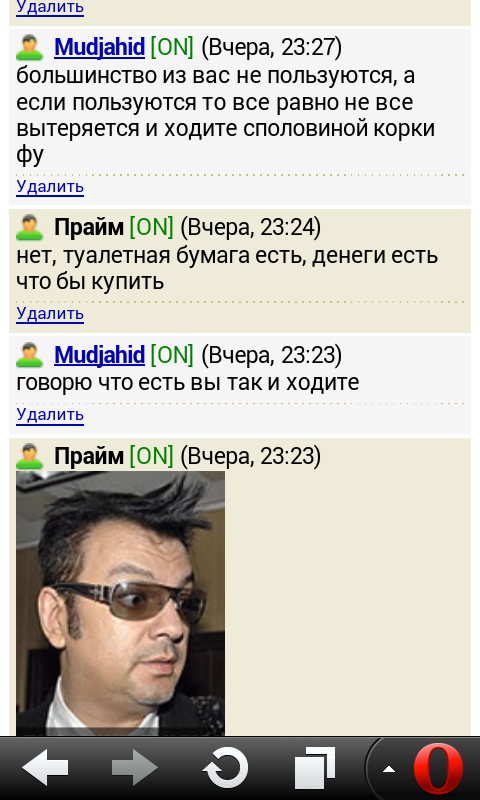The width and height of the screenshot is (480, 800).
Task: Delete the 23:27 message via Удалить
Action: (x=50, y=187)
